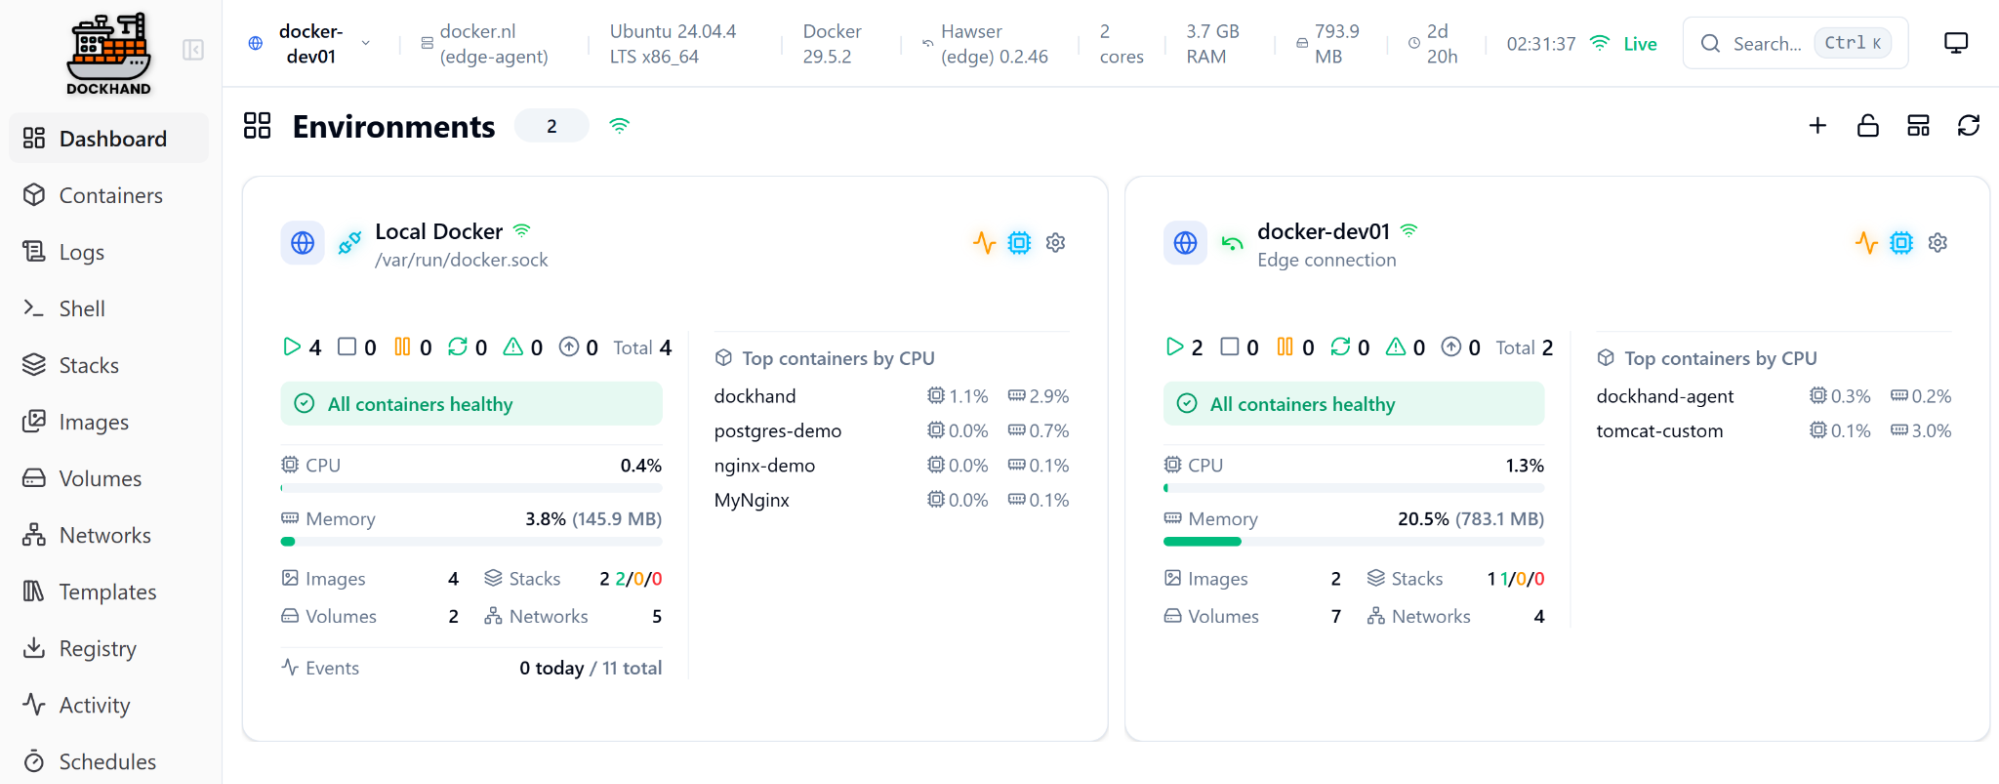The image size is (1999, 784).
Task: Open the Activity page
Action: point(109,705)
